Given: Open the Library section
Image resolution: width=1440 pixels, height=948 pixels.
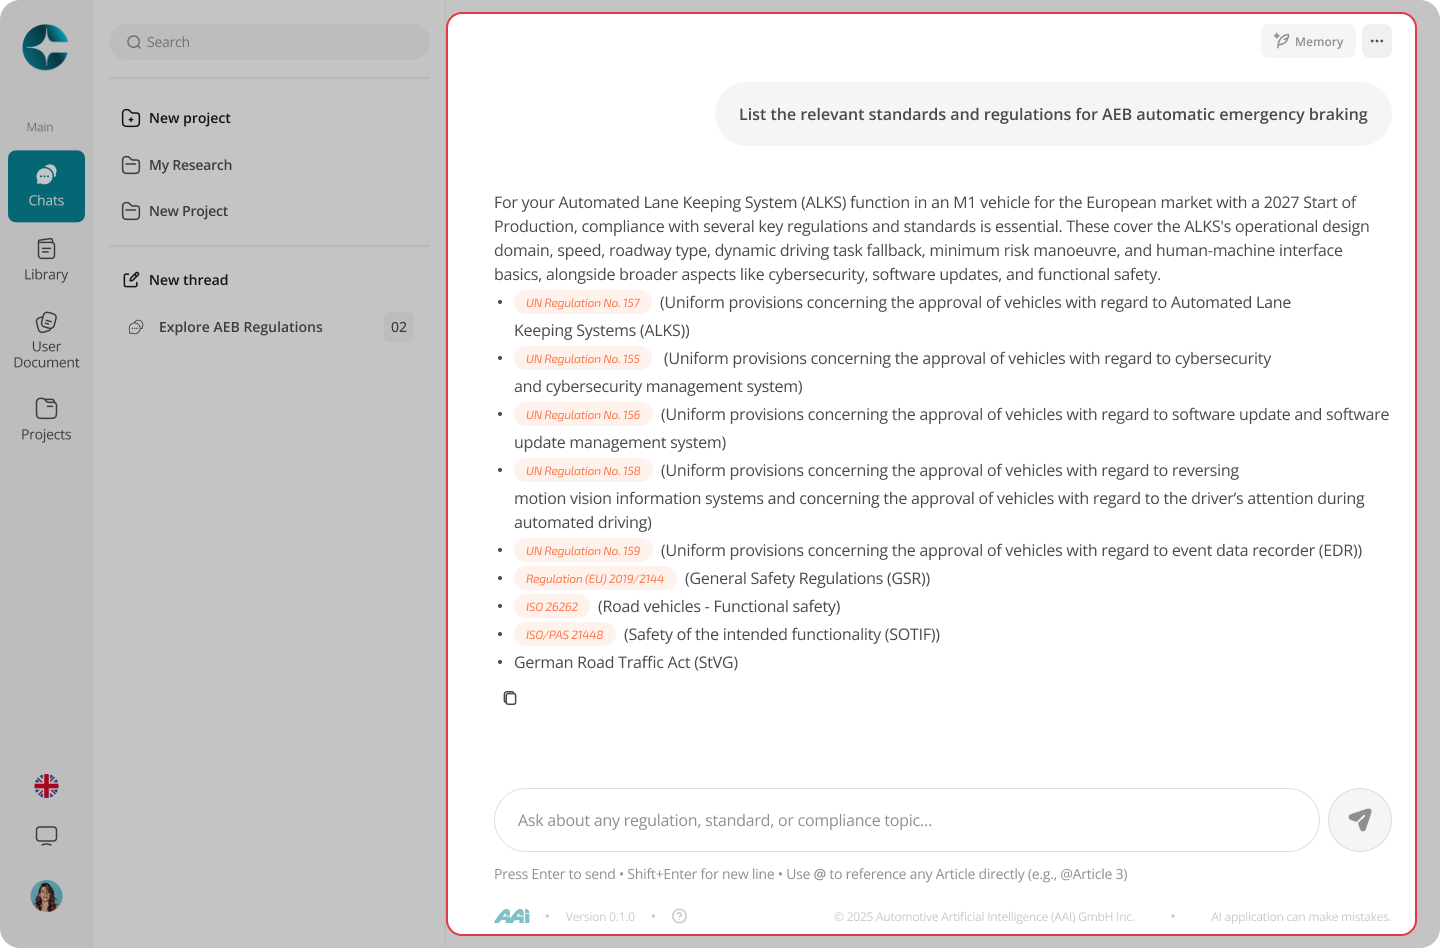Looking at the screenshot, I should point(46,260).
